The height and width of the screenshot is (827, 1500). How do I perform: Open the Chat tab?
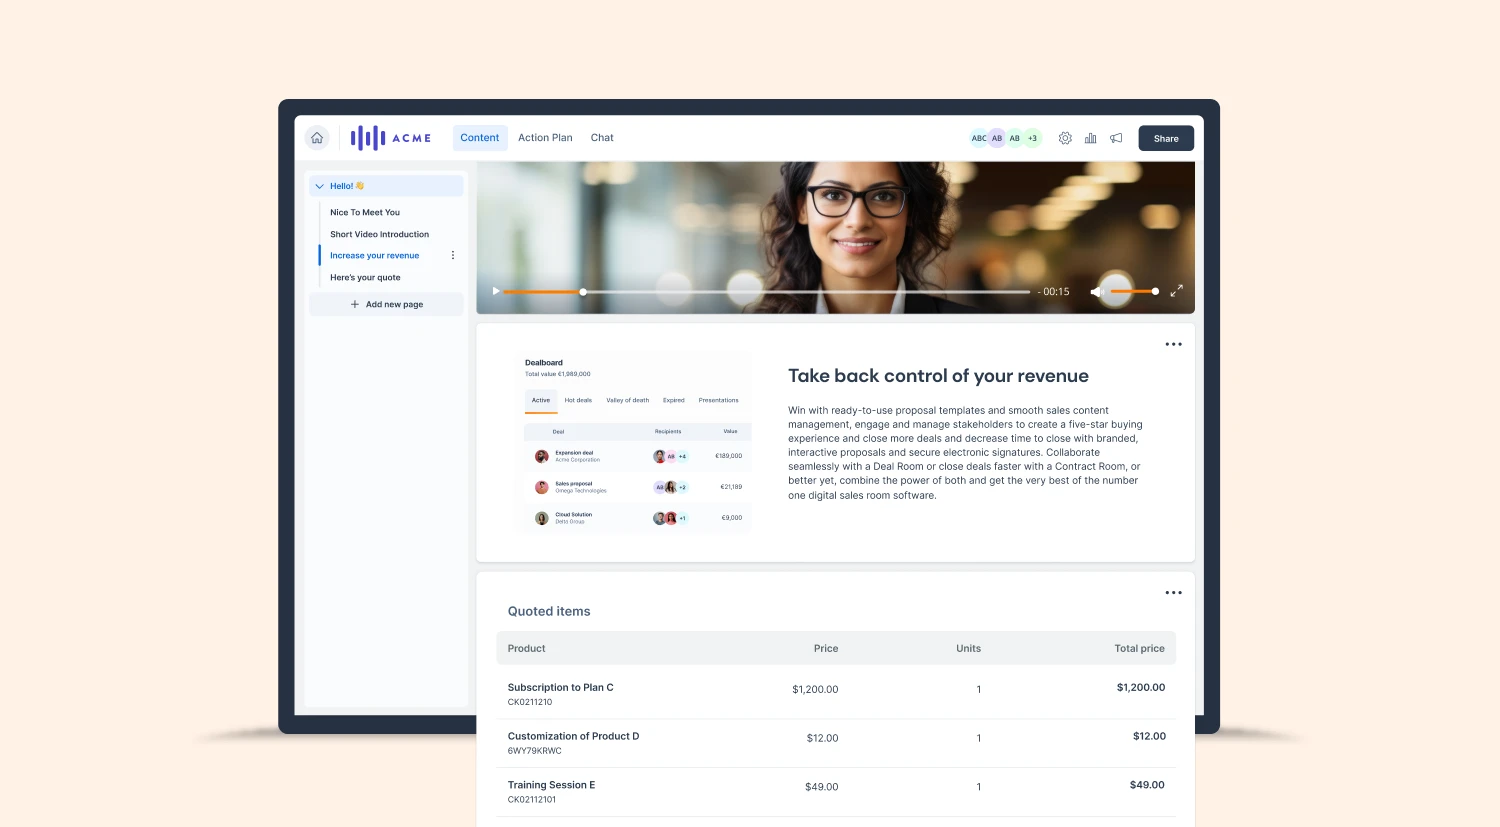click(602, 138)
